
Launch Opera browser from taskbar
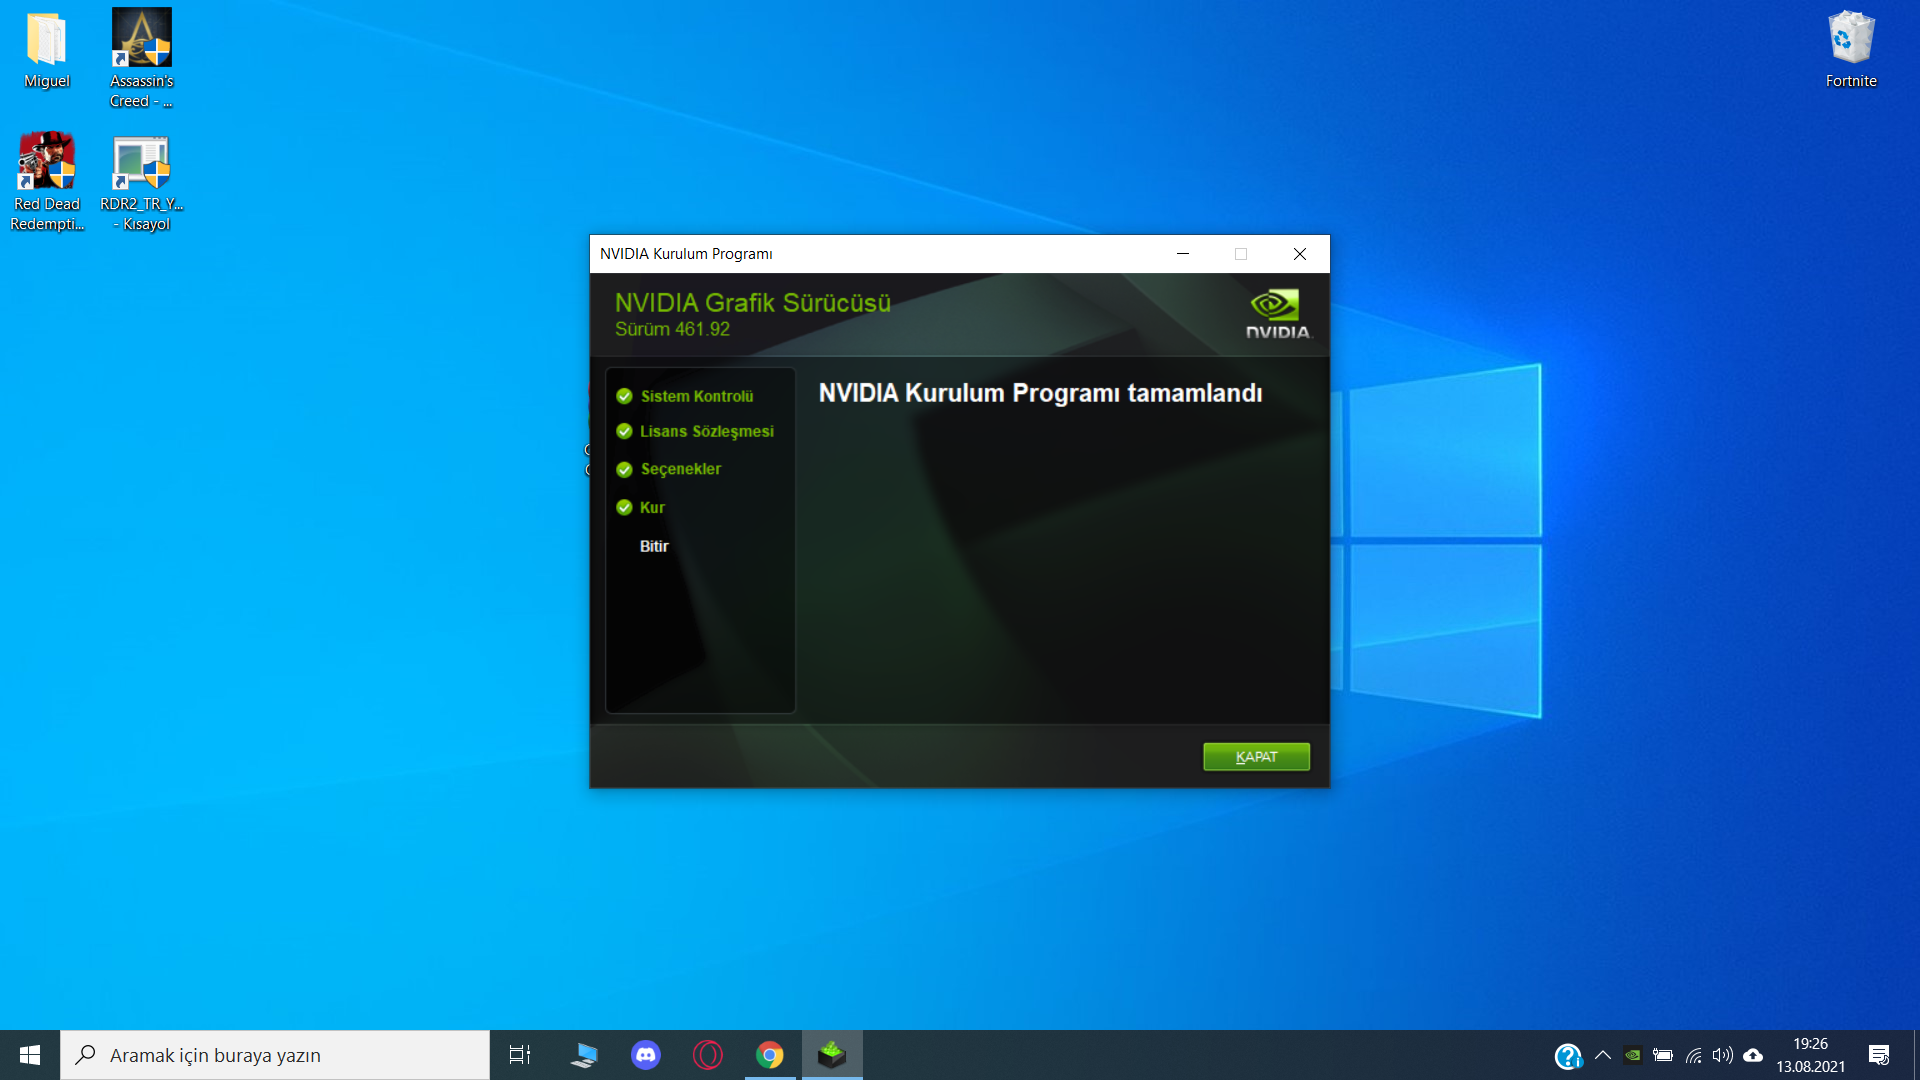point(708,1055)
